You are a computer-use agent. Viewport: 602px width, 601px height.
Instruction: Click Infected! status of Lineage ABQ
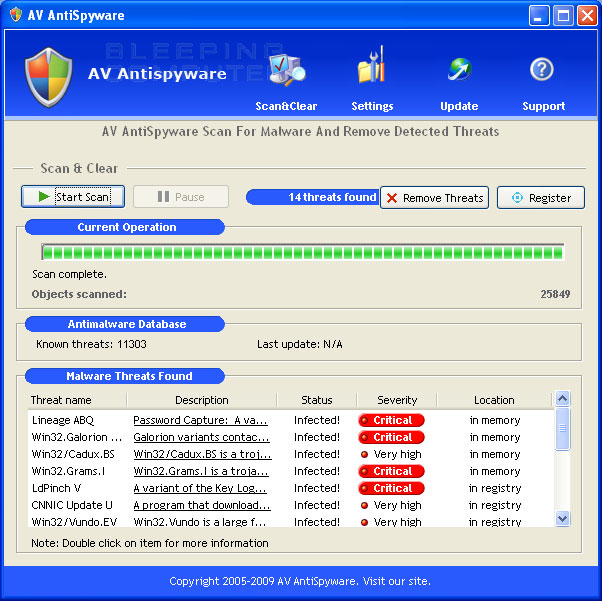tap(317, 420)
